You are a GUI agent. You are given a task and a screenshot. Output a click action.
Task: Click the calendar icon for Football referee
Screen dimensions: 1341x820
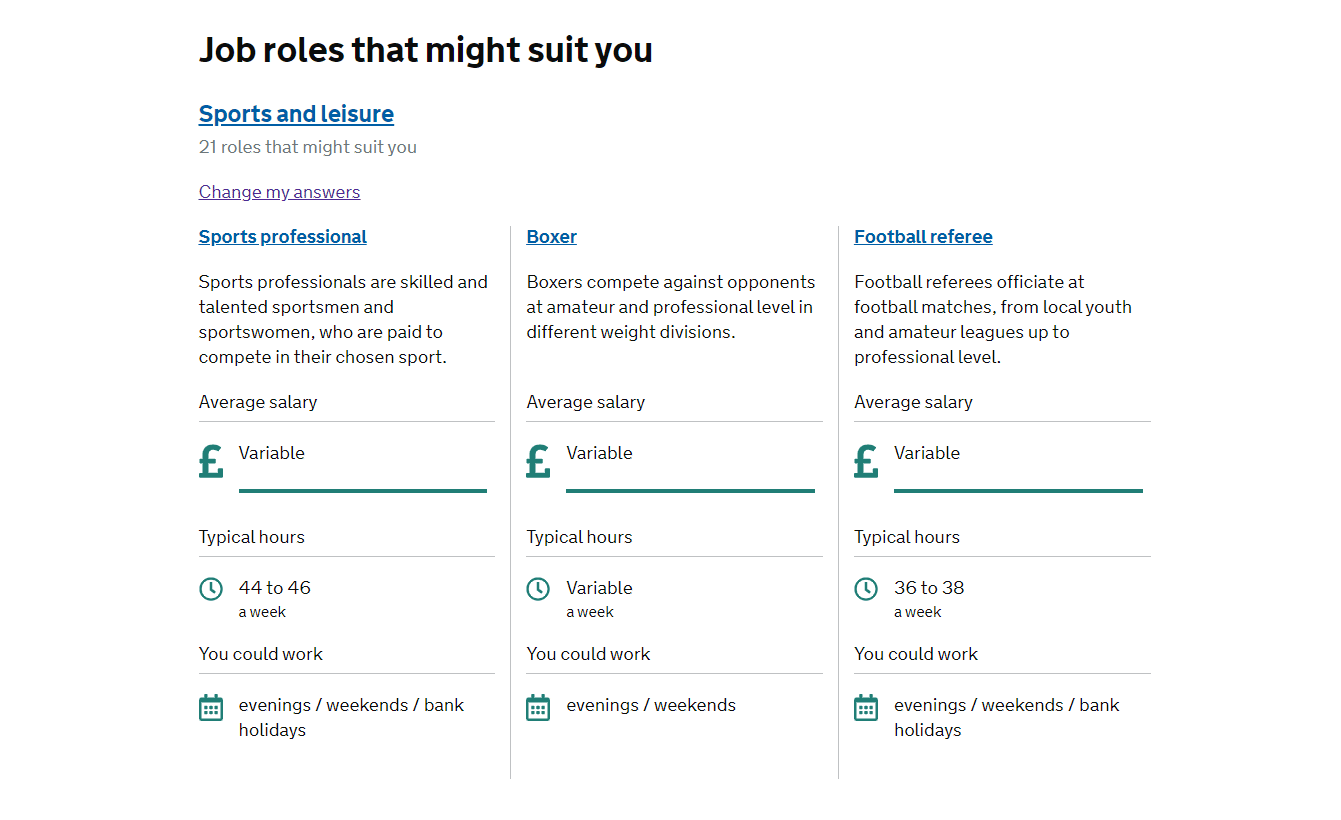pyautogui.click(x=866, y=708)
